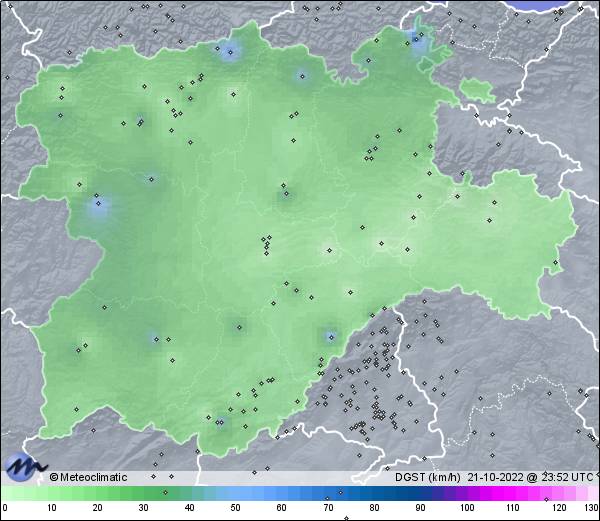The height and width of the screenshot is (521, 600).
Task: Click the scale label 130
Action: [x=592, y=508]
